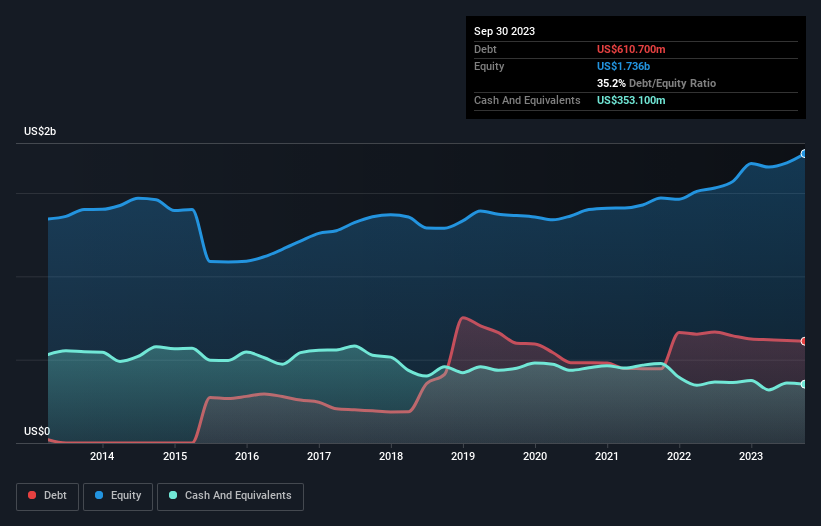This screenshot has width=821, height=526.
Task: Toggle the Equity series legend button
Action: click(x=118, y=496)
